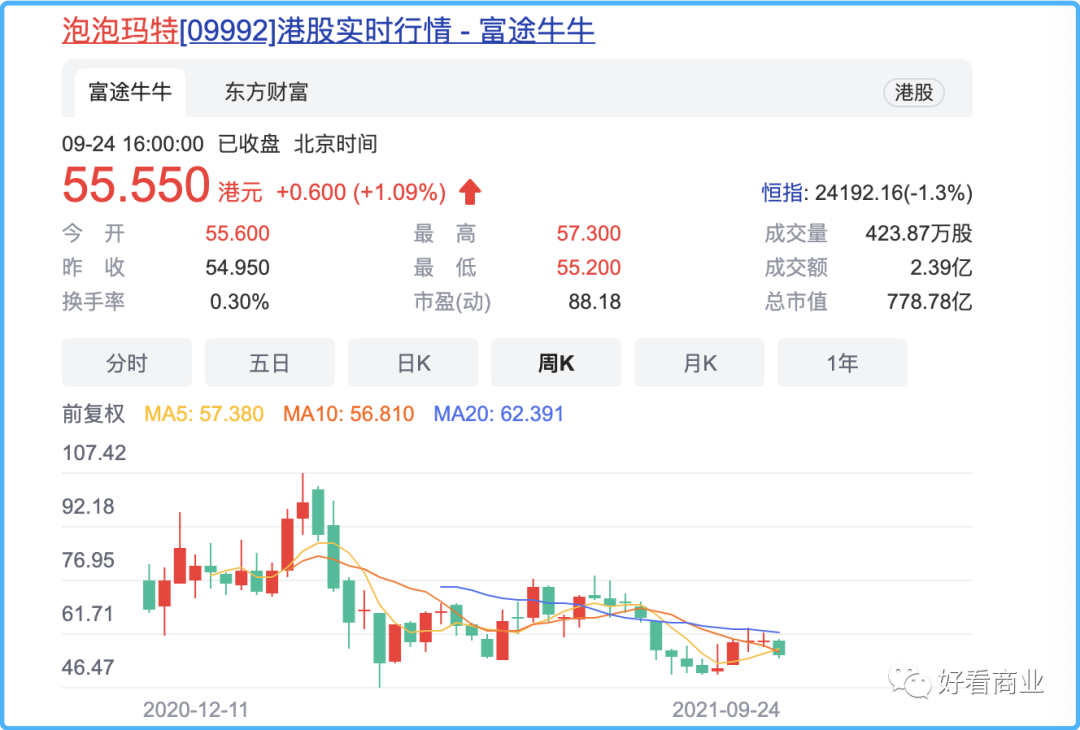The height and width of the screenshot is (730, 1080).
Task: Click the current price 55.550
Action: point(136,185)
